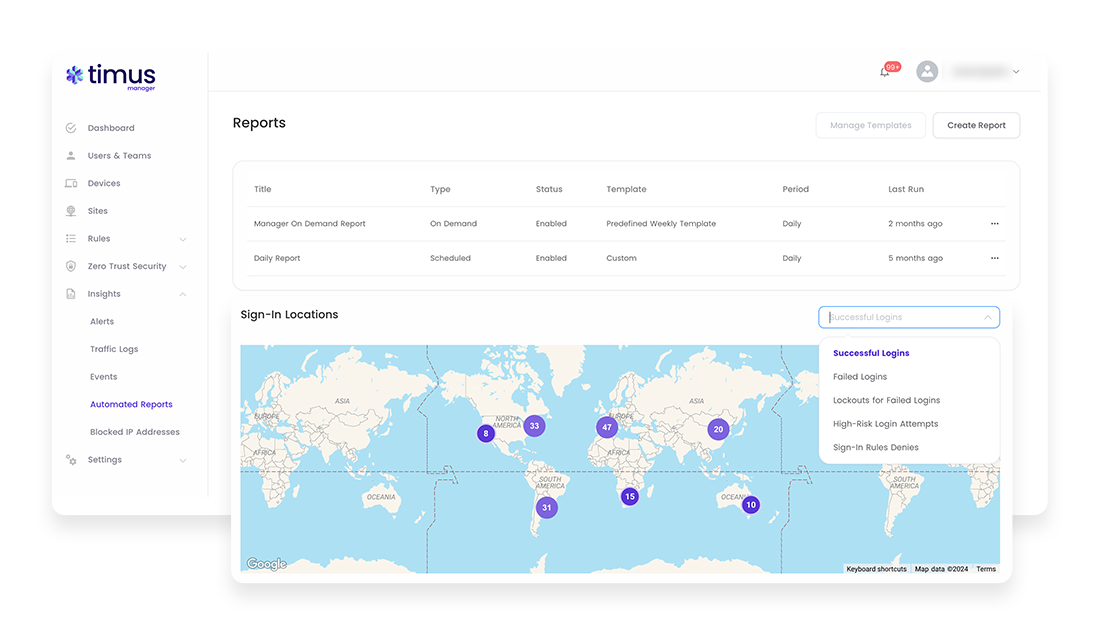Click the Sites globe icon

pyautogui.click(x=71, y=210)
